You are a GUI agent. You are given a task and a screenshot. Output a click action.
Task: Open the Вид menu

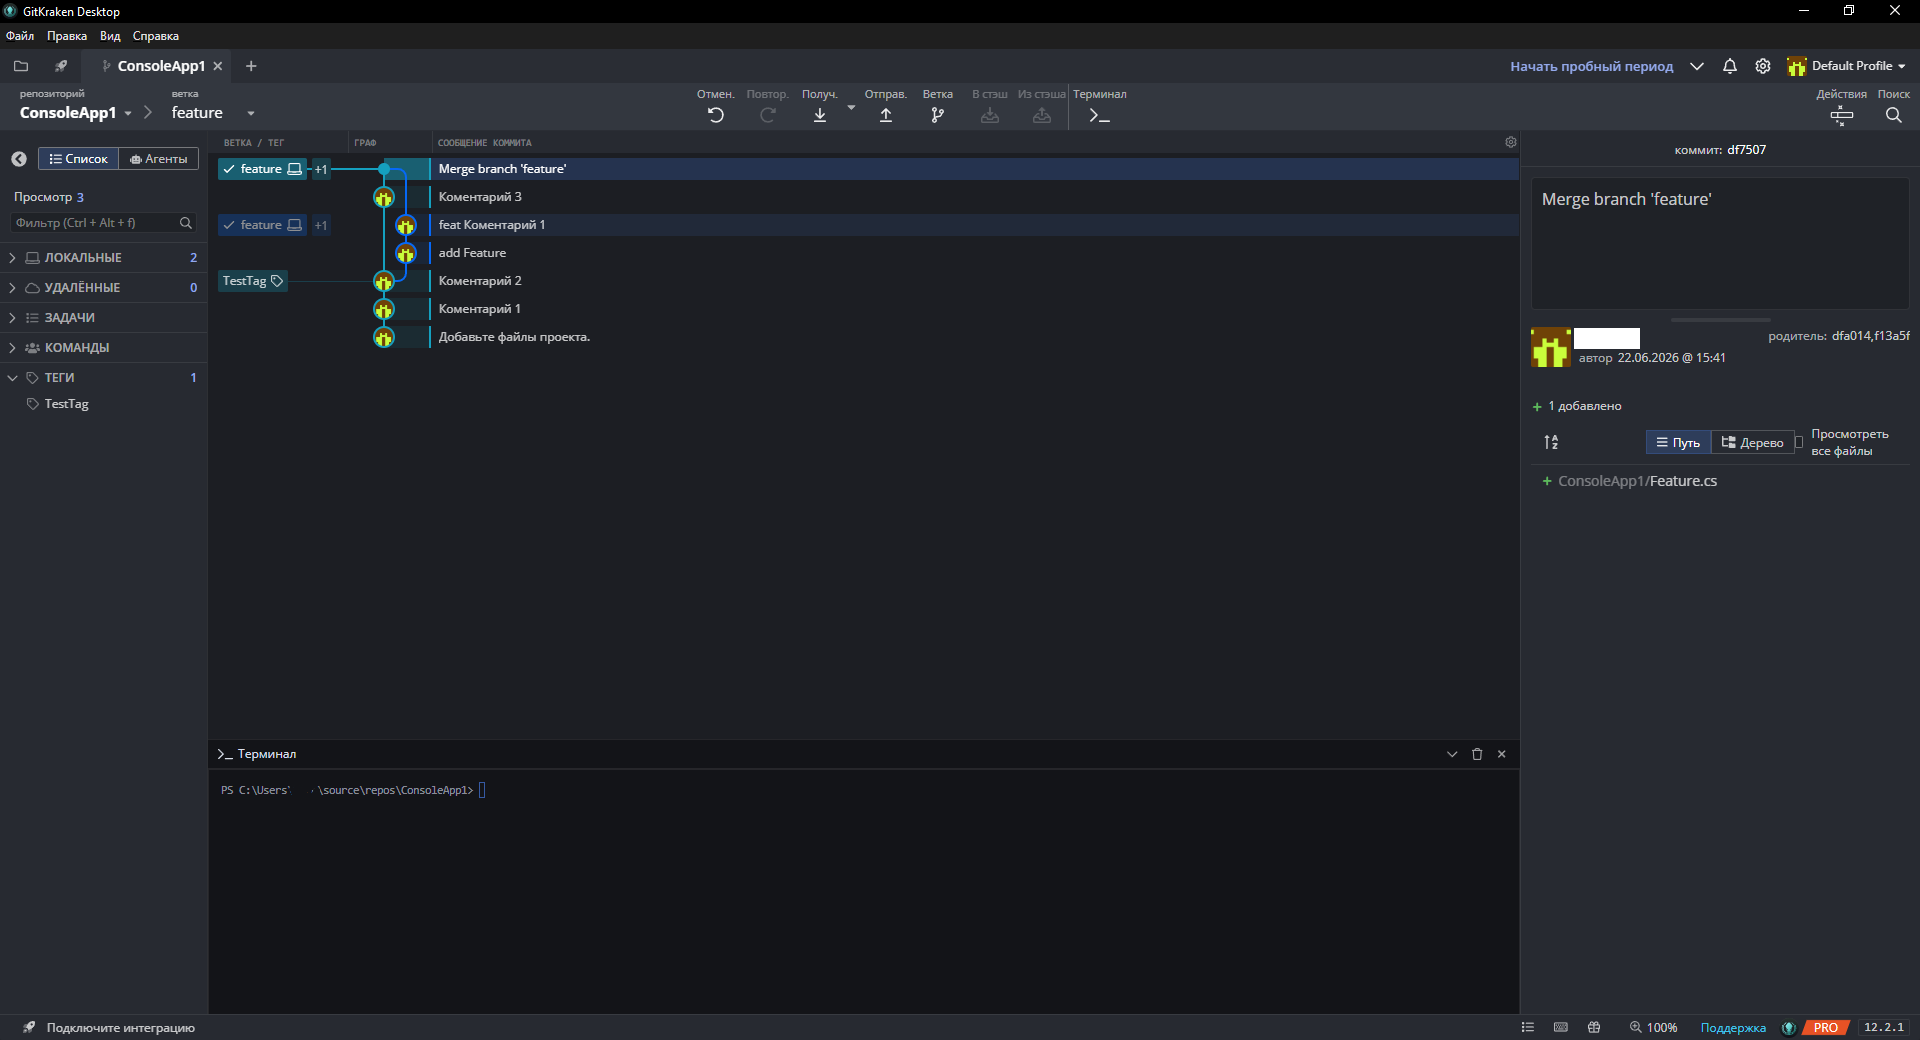click(x=110, y=36)
